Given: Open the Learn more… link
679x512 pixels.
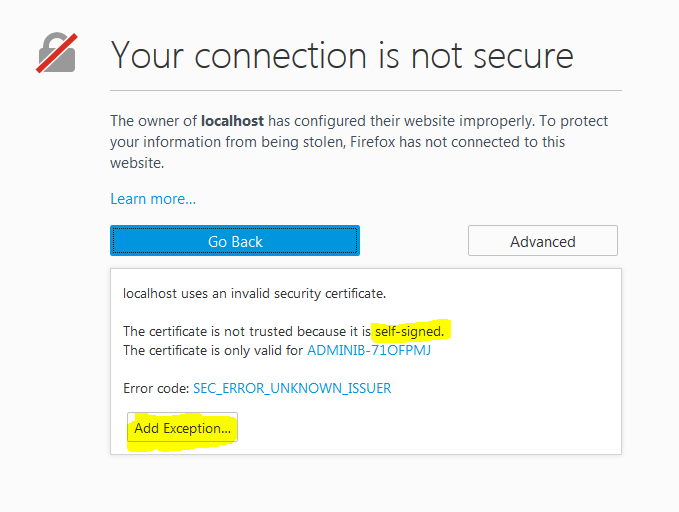Looking at the screenshot, I should tap(153, 199).
